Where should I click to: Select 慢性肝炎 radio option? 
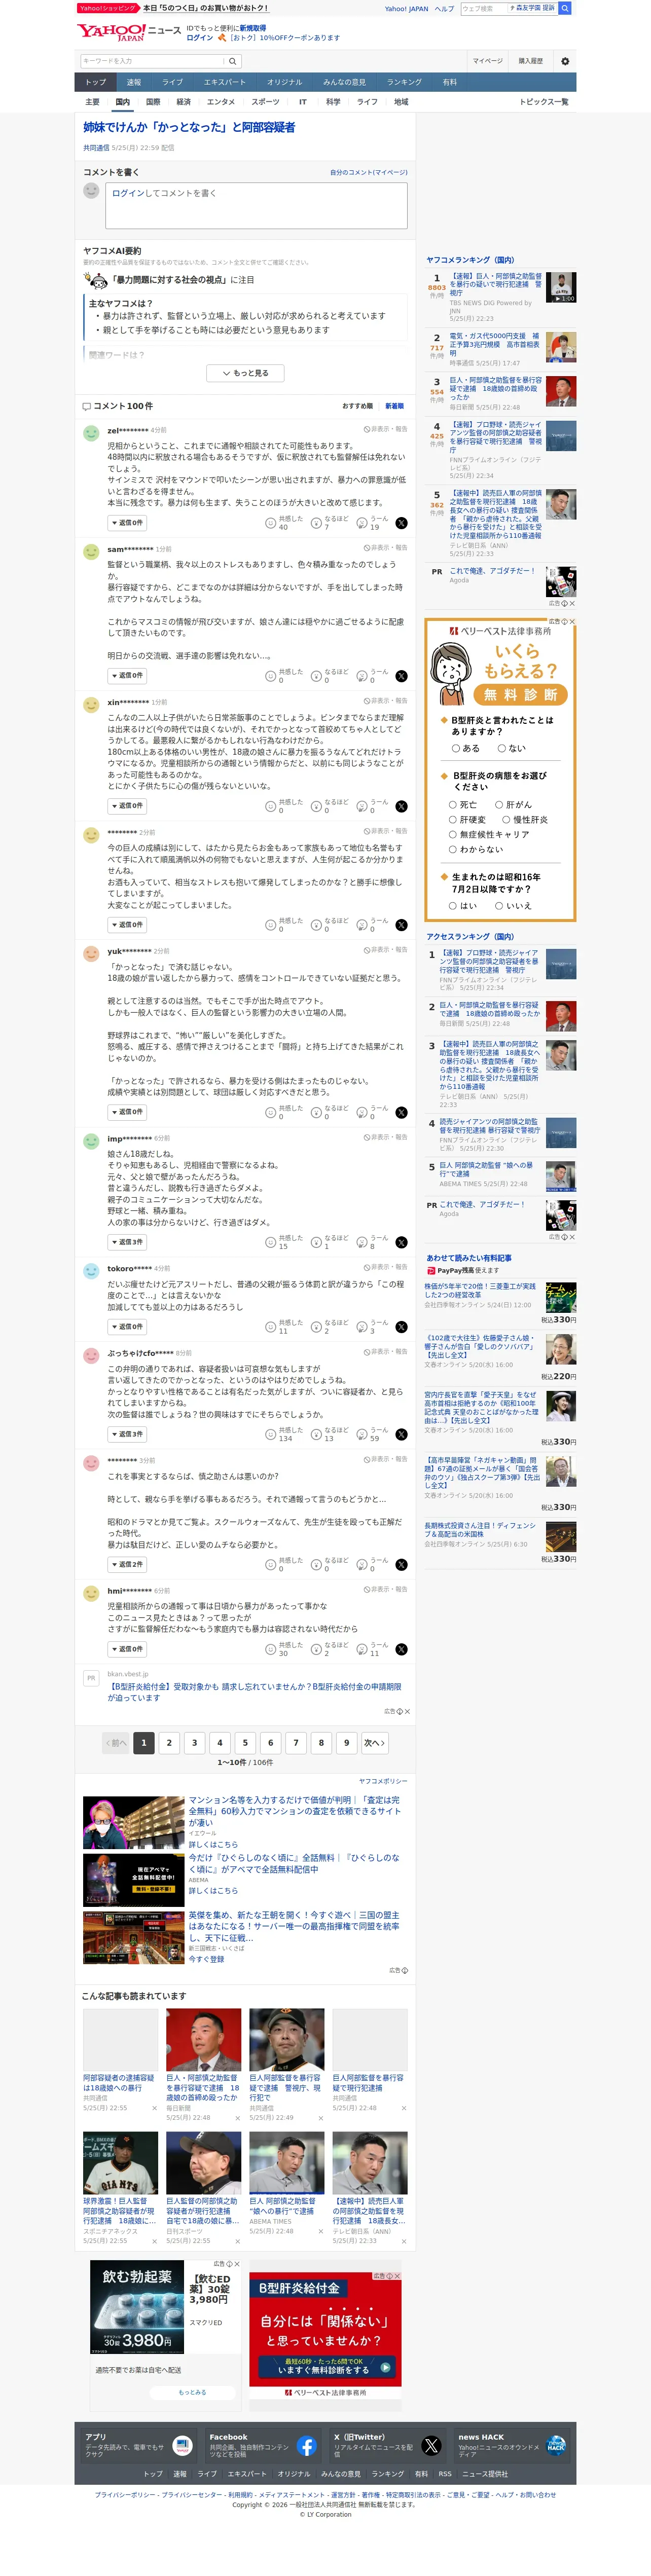click(524, 819)
